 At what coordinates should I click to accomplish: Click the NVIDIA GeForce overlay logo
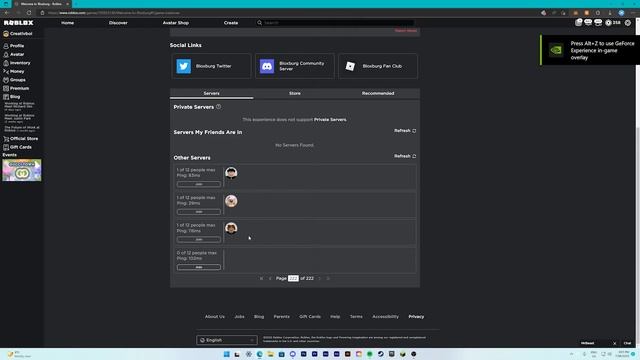click(x=556, y=50)
